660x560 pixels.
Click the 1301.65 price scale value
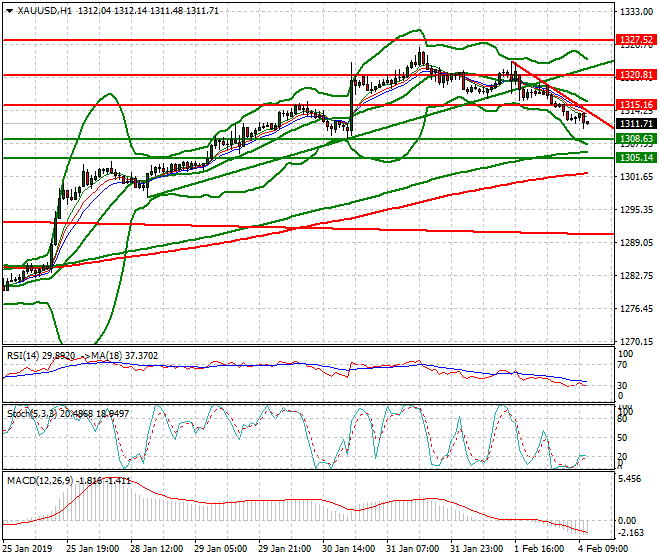[x=637, y=176]
